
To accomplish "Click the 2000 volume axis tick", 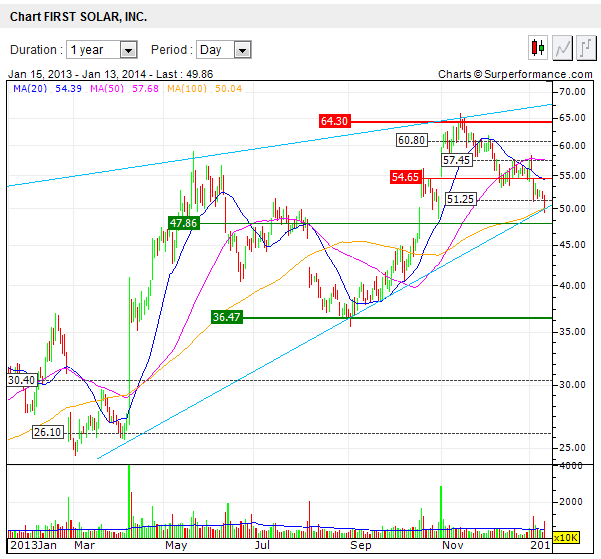I will tap(571, 501).
